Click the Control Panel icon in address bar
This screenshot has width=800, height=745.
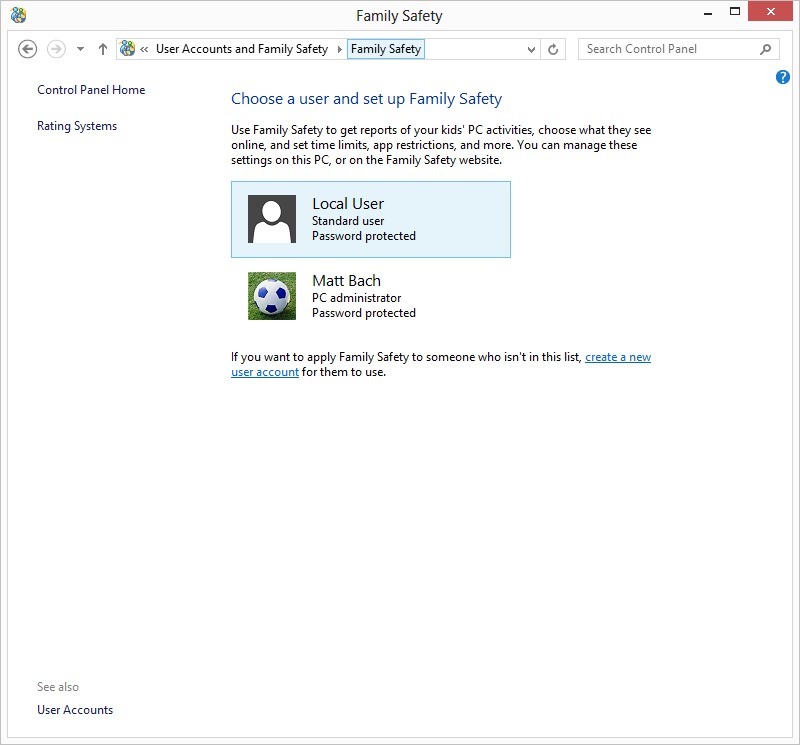click(127, 49)
